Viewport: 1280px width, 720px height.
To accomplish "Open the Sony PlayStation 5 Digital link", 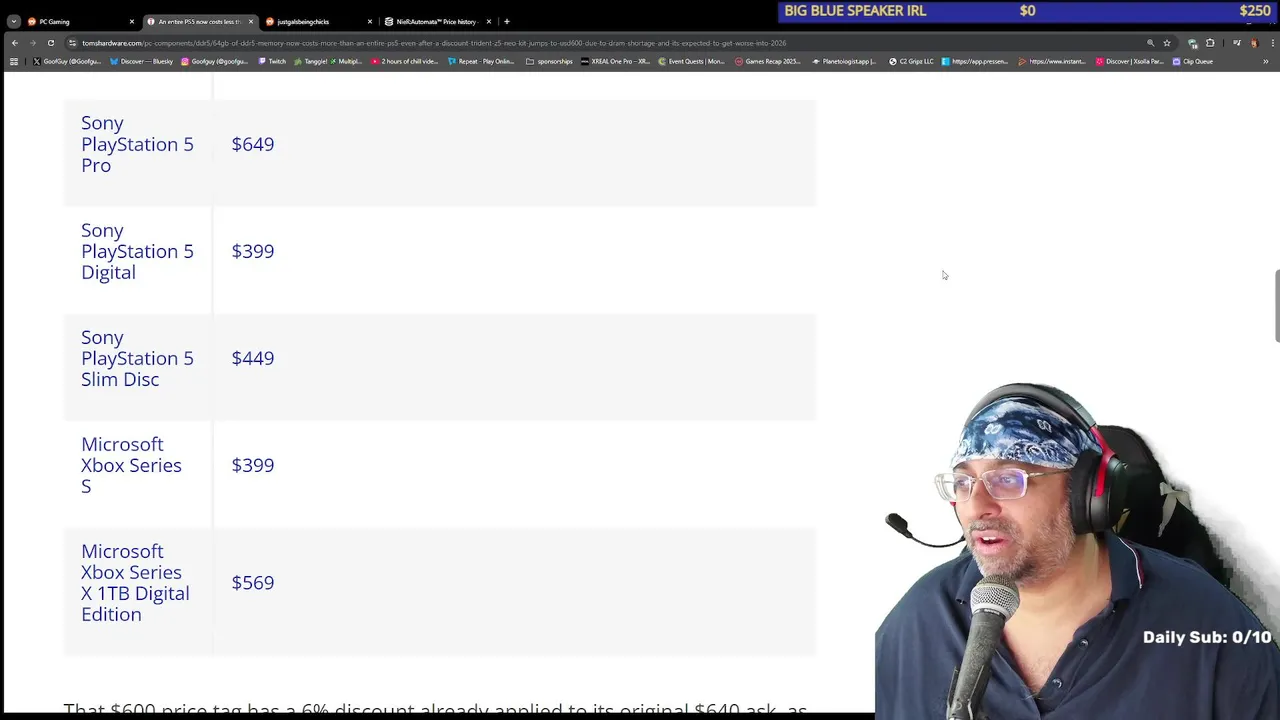I will pyautogui.click(x=137, y=251).
